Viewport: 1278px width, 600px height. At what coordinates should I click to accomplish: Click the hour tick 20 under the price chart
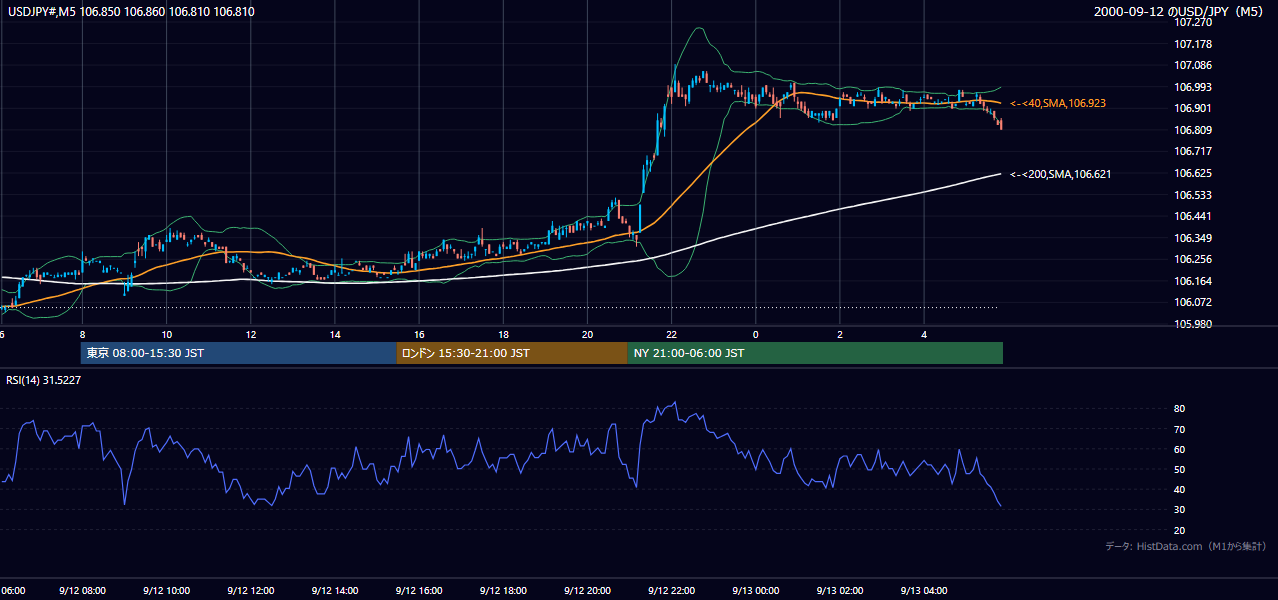coord(587,334)
